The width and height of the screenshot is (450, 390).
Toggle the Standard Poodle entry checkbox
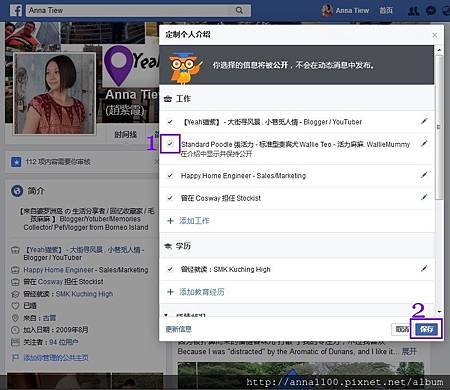[x=170, y=144]
